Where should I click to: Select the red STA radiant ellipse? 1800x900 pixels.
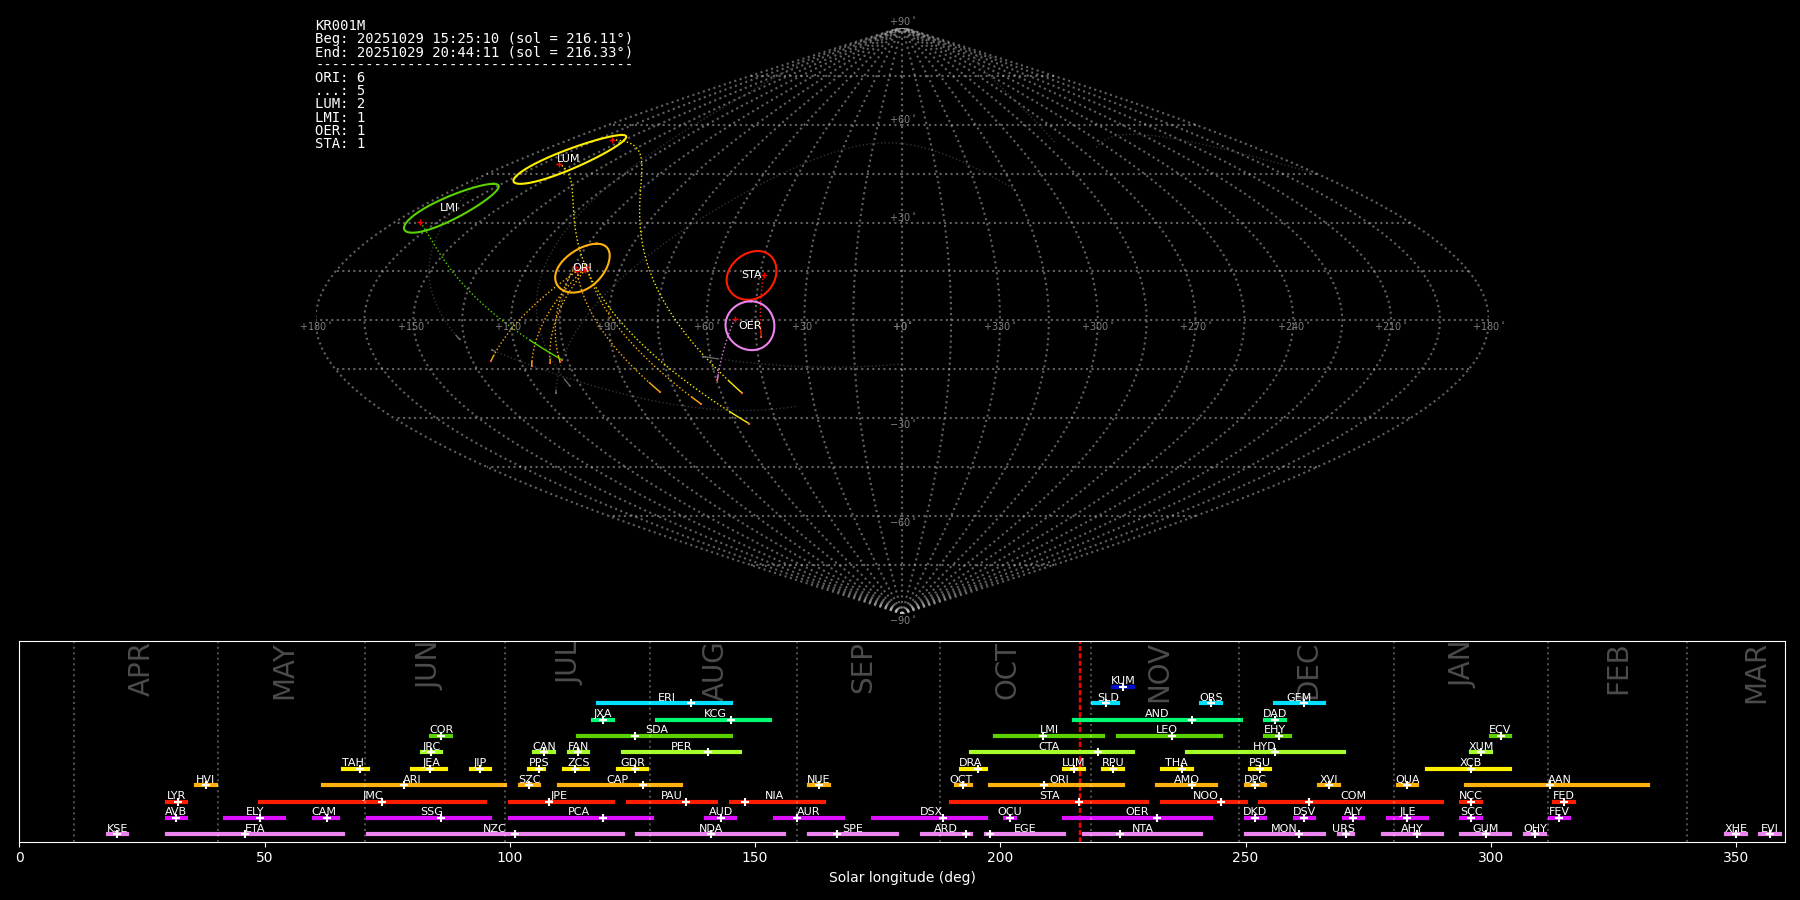(x=751, y=275)
